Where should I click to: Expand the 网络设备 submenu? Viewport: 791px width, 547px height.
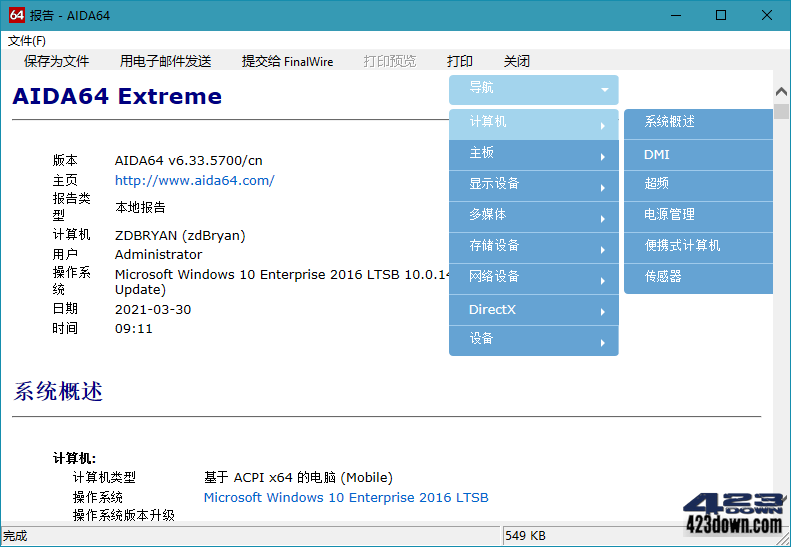(534, 279)
